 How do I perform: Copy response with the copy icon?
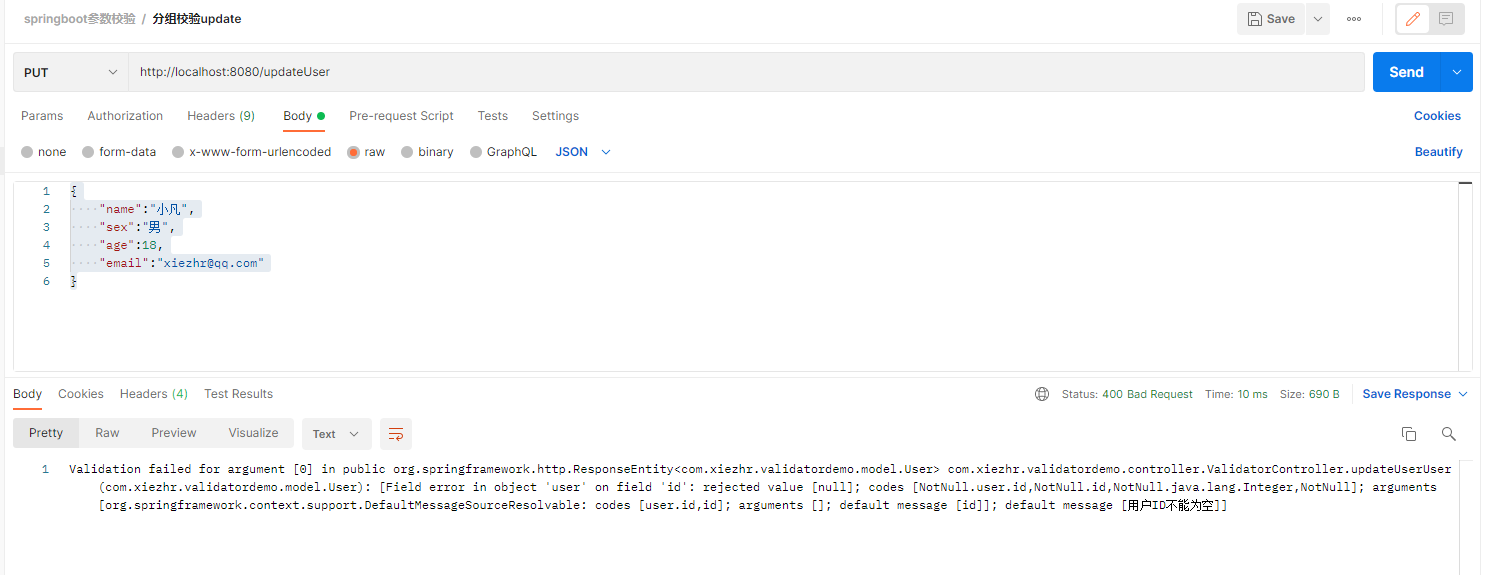click(1409, 433)
